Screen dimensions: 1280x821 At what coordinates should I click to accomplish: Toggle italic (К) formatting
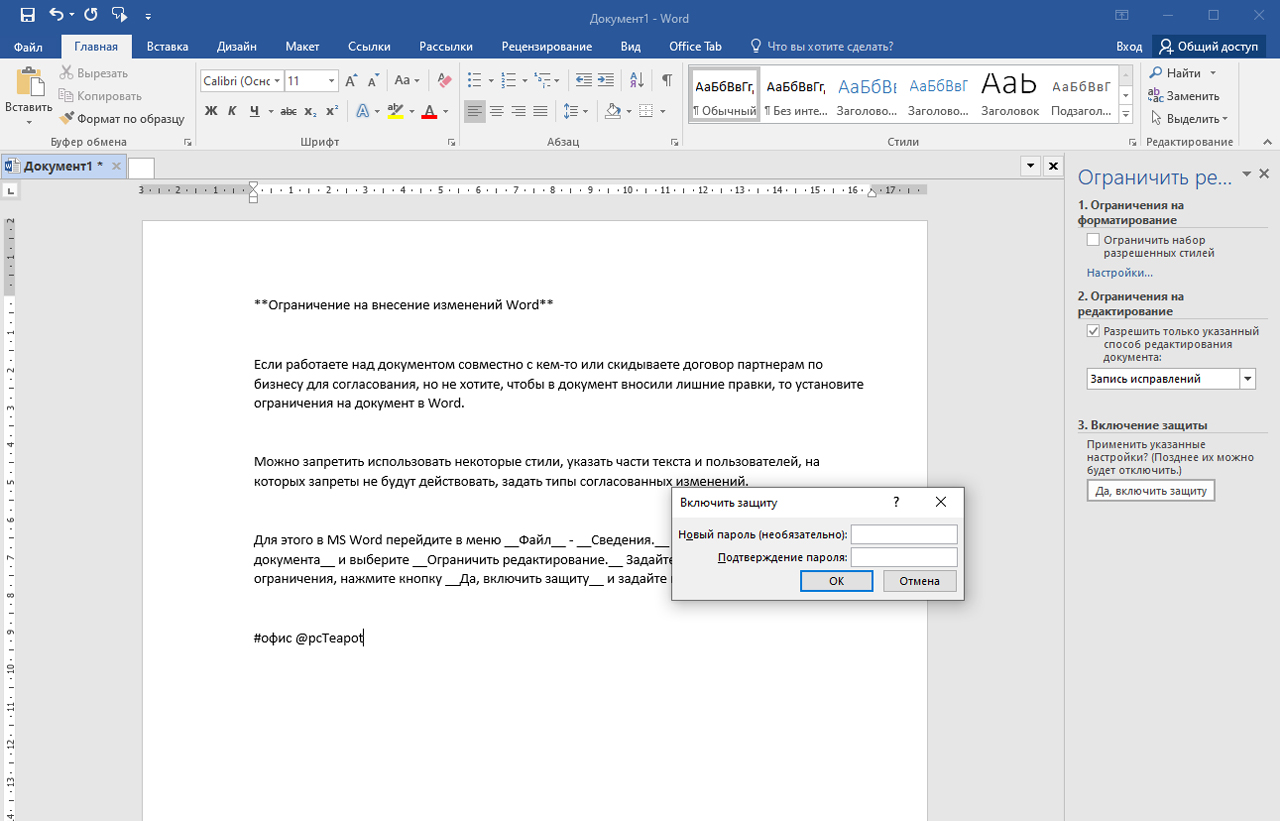[232, 111]
